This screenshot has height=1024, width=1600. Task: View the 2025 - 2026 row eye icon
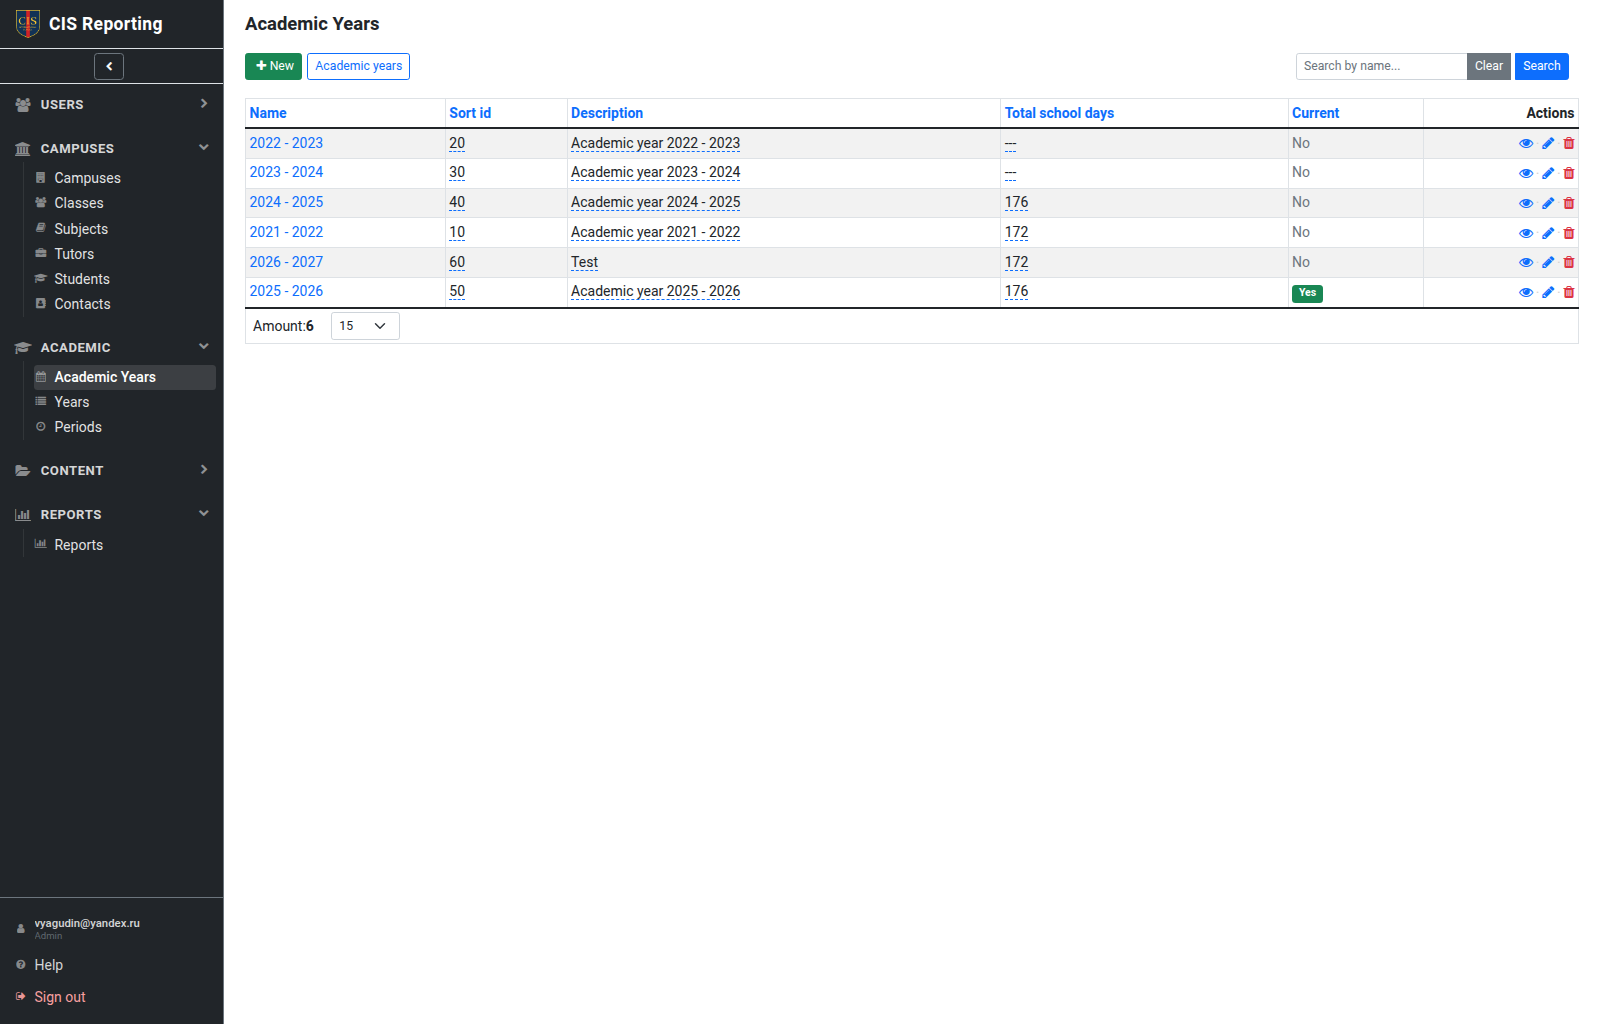pyautogui.click(x=1526, y=293)
